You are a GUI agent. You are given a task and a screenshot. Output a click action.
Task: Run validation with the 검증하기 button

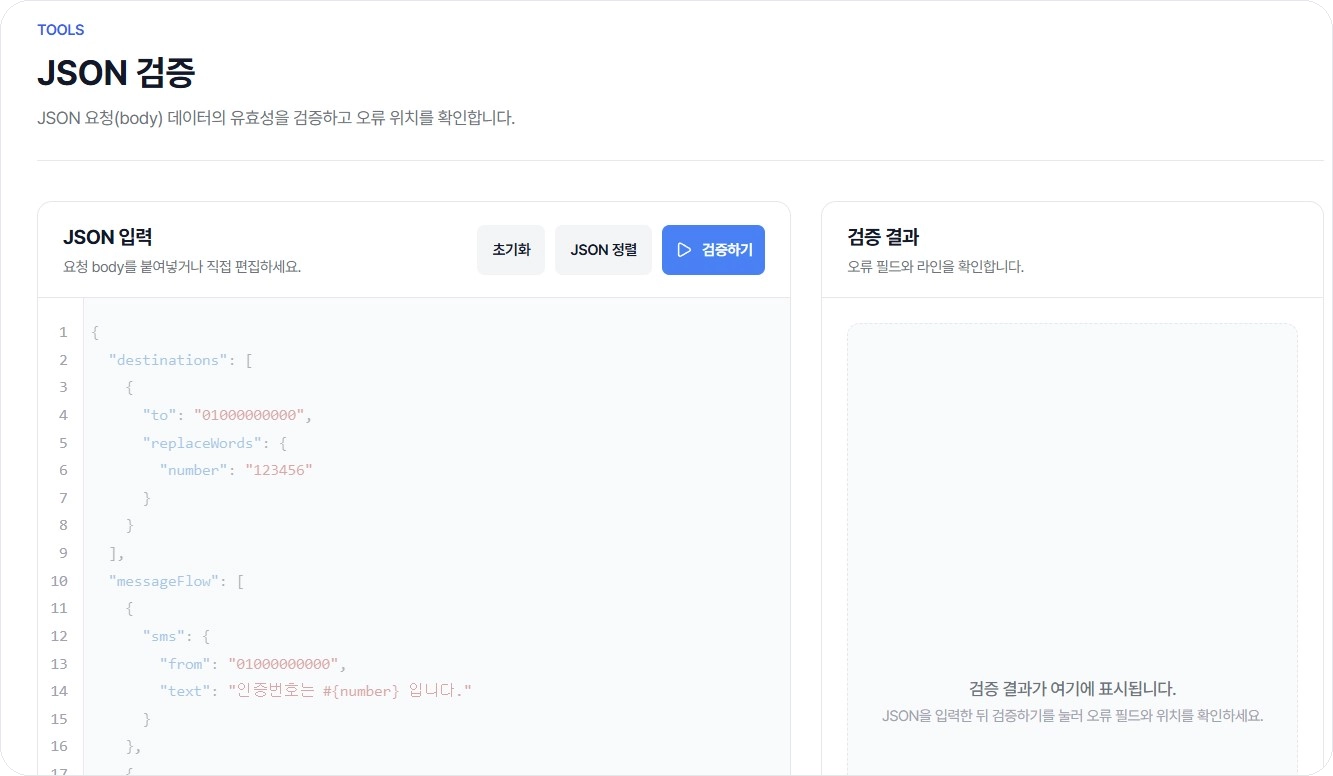[x=713, y=250]
